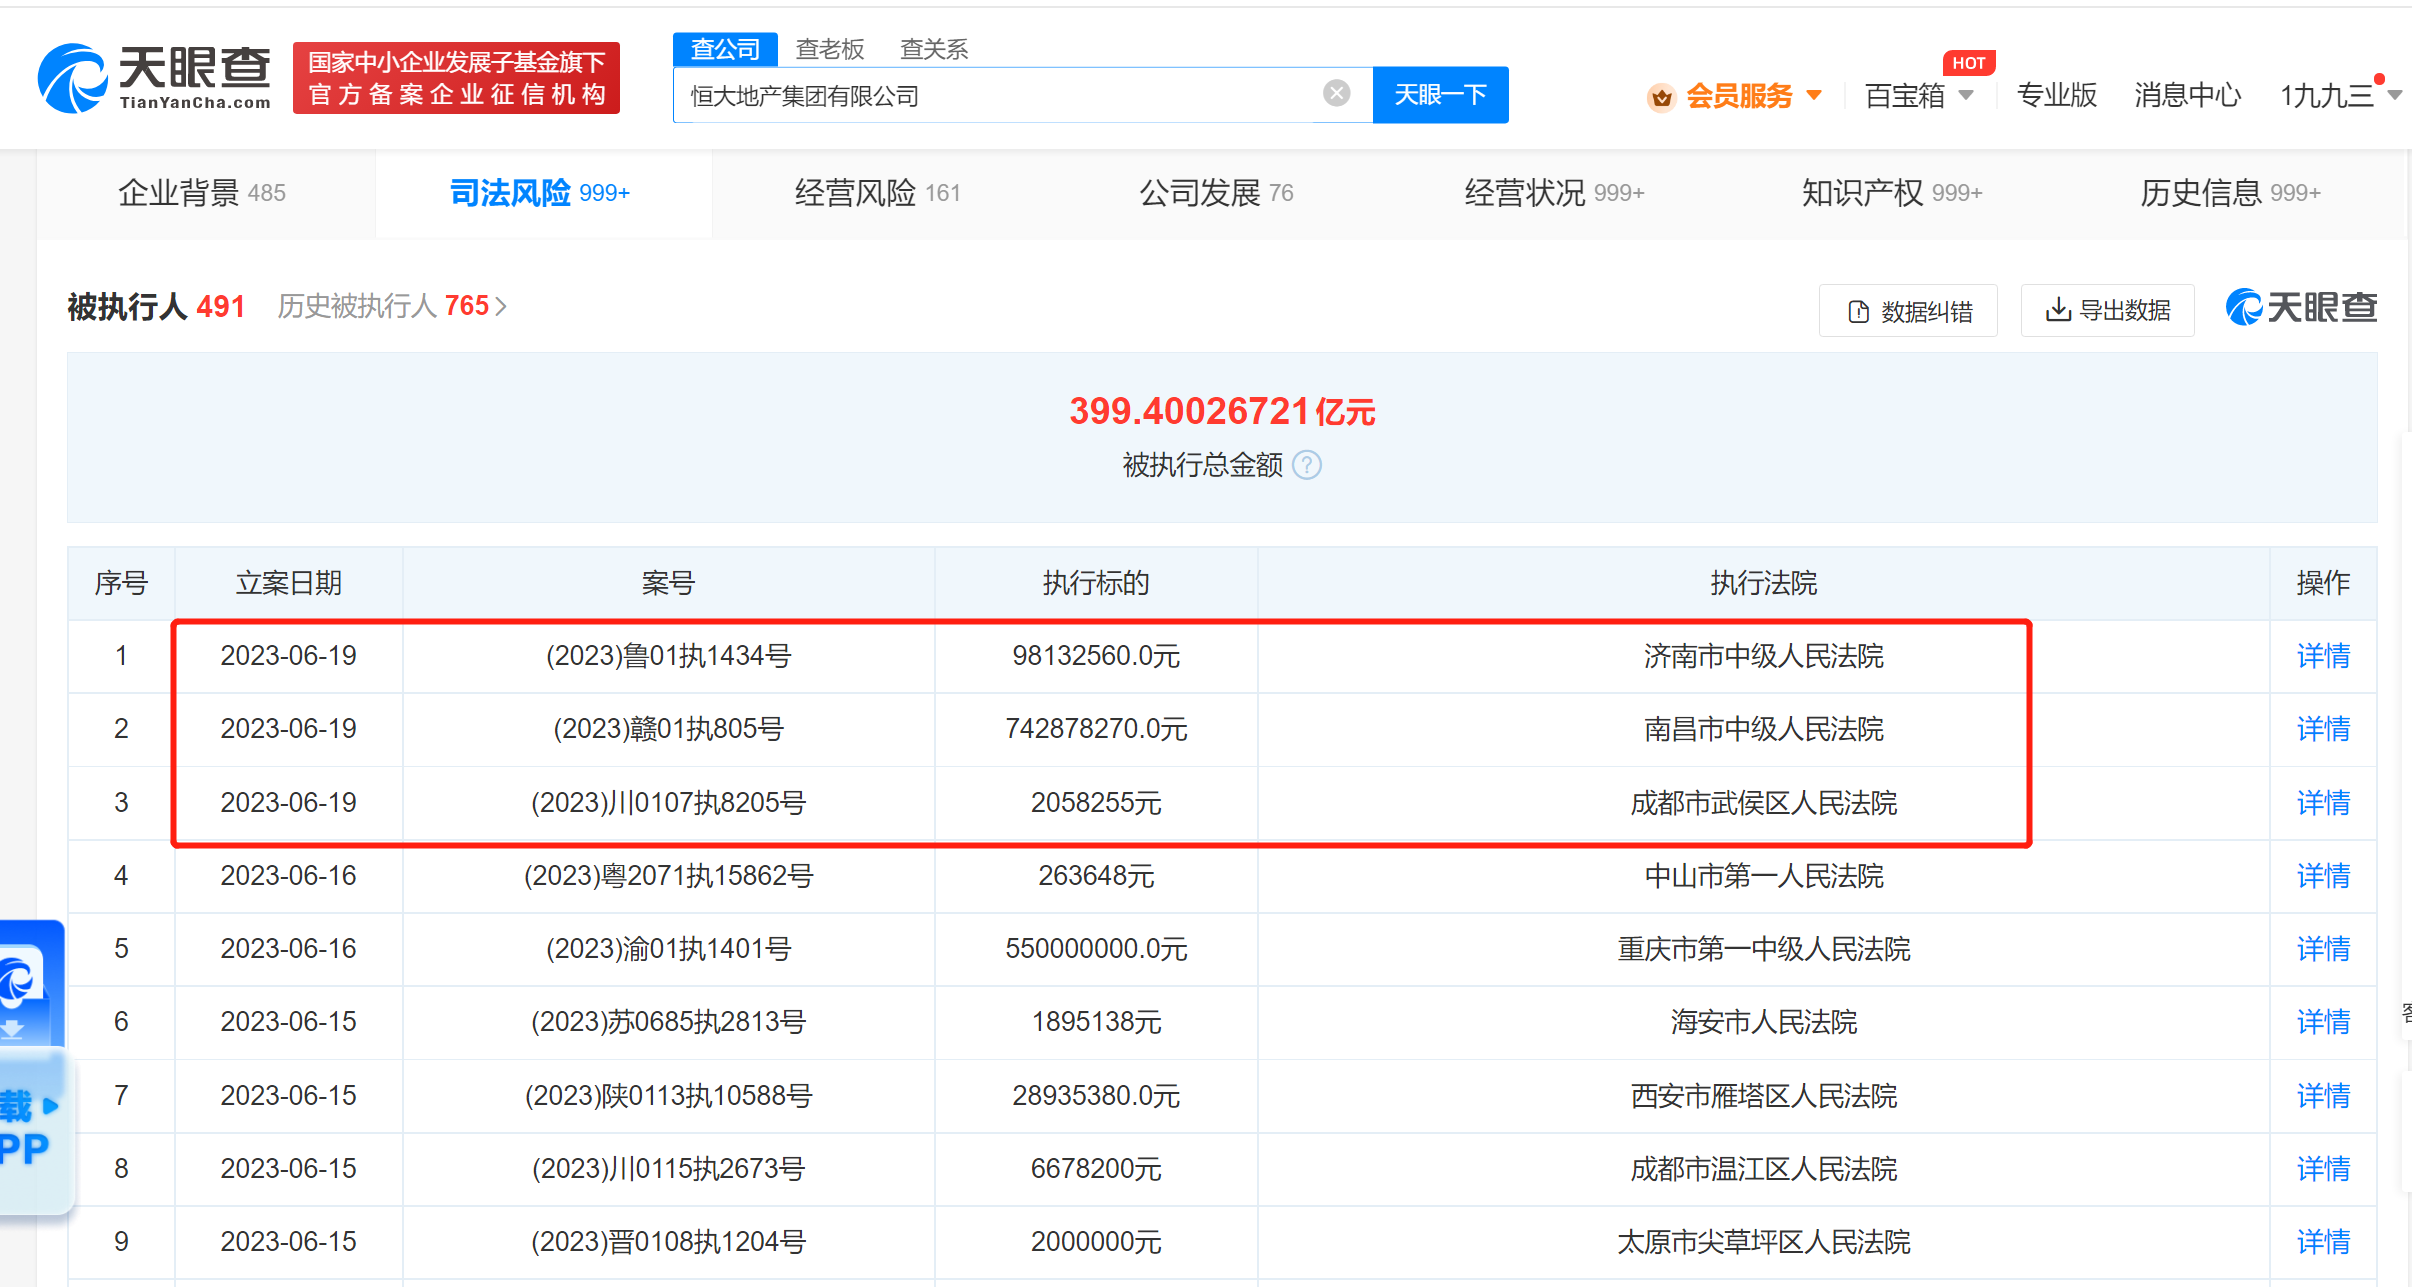2412x1287 pixels.
Task: Open the 消息中心 link
Action: pos(2187,96)
